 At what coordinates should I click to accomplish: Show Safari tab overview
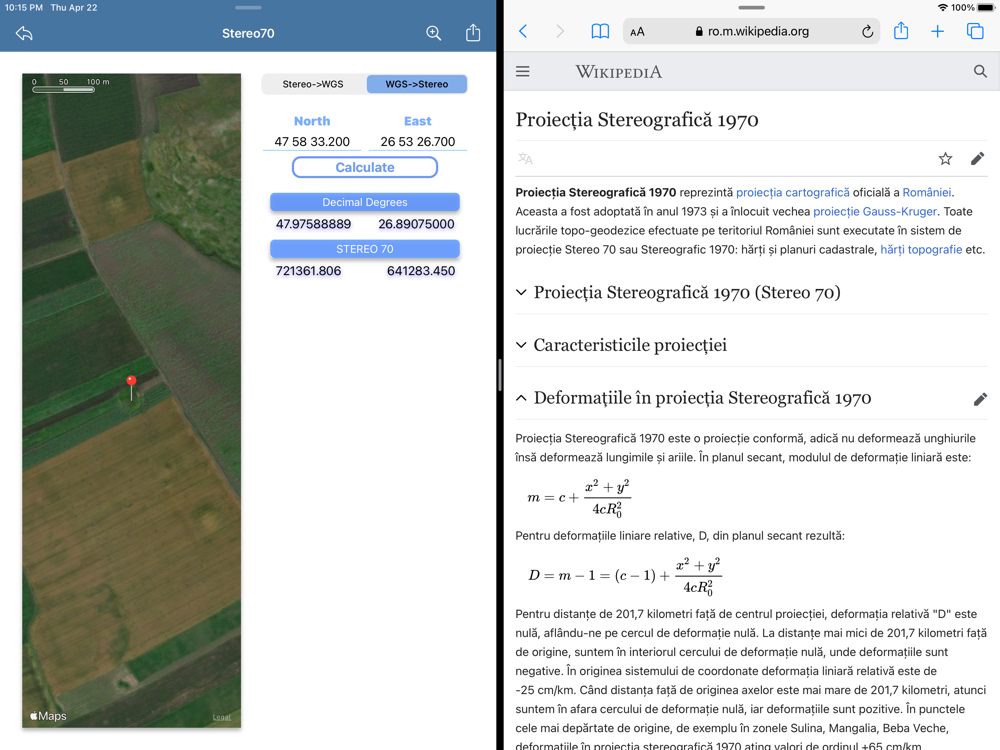[975, 31]
